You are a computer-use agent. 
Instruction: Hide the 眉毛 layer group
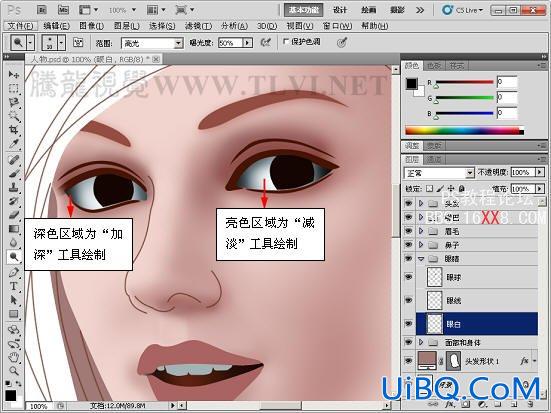(408, 231)
